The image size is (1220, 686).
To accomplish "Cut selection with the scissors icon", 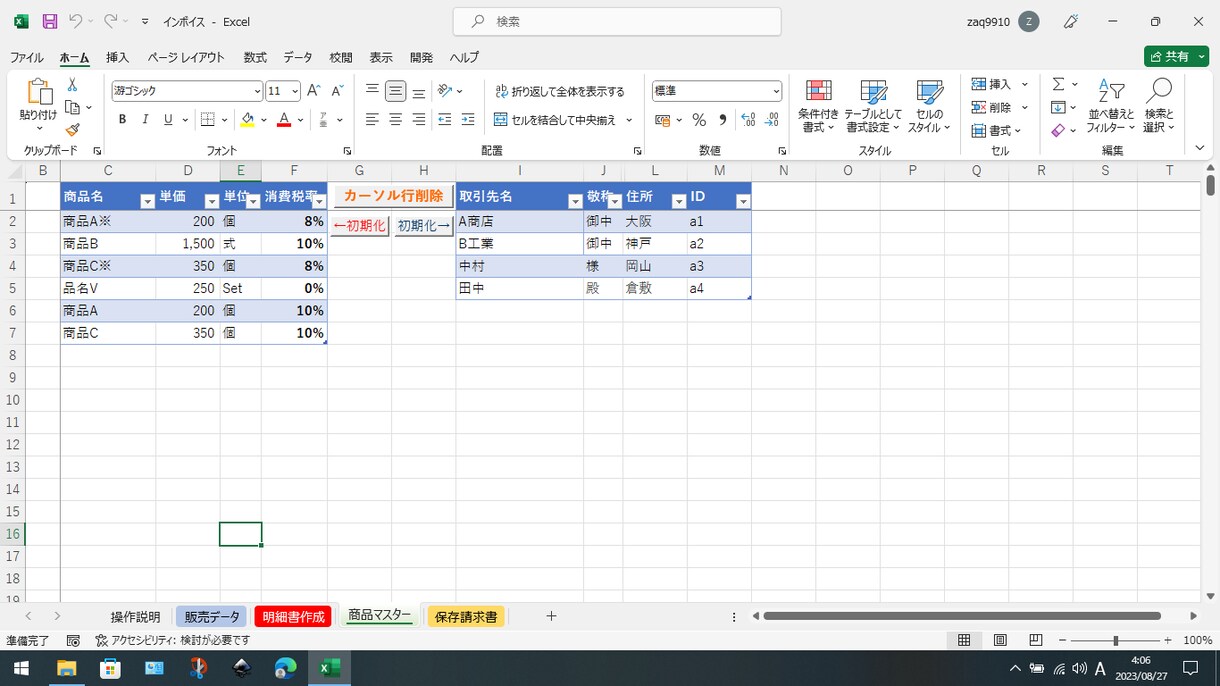I will pos(72,85).
